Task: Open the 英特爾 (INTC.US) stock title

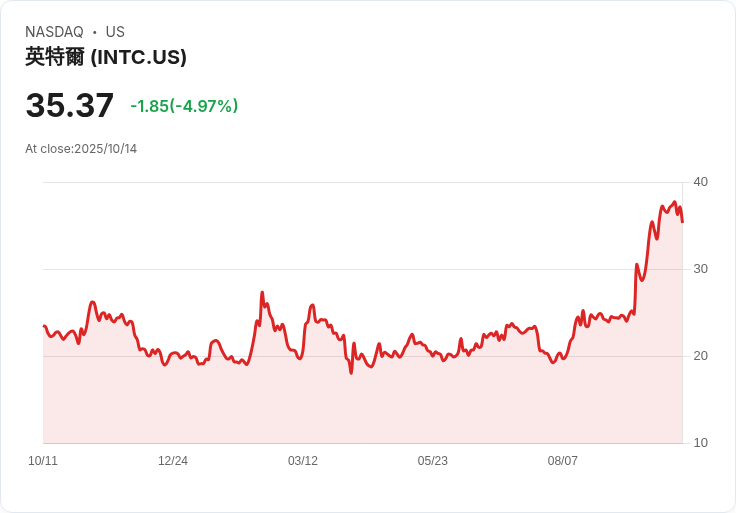Action: (106, 57)
